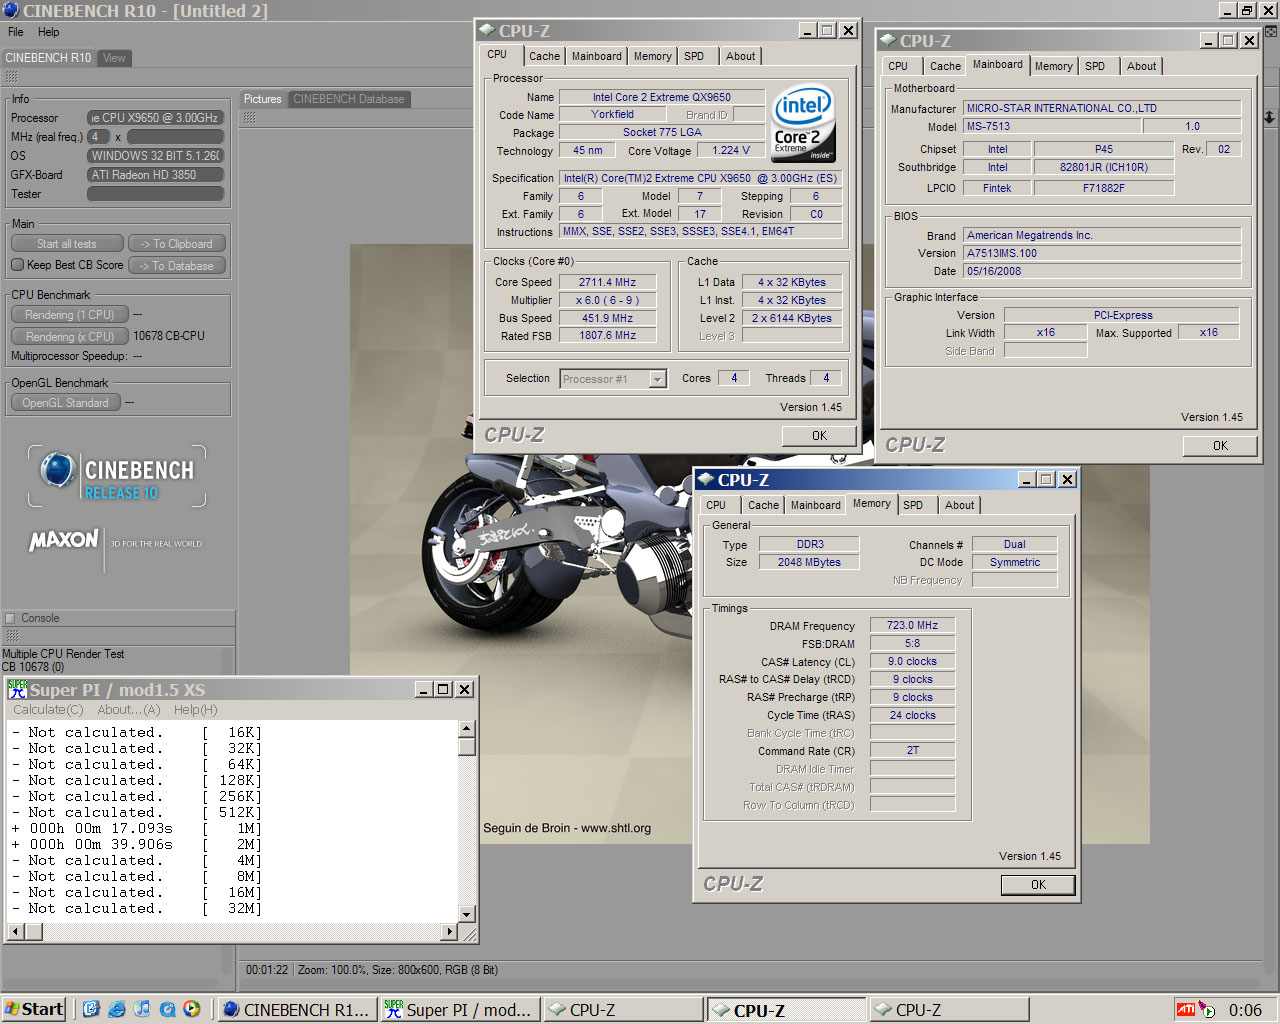
Task: Click the MHz (real freq.) field showing 4
Action: (99, 137)
